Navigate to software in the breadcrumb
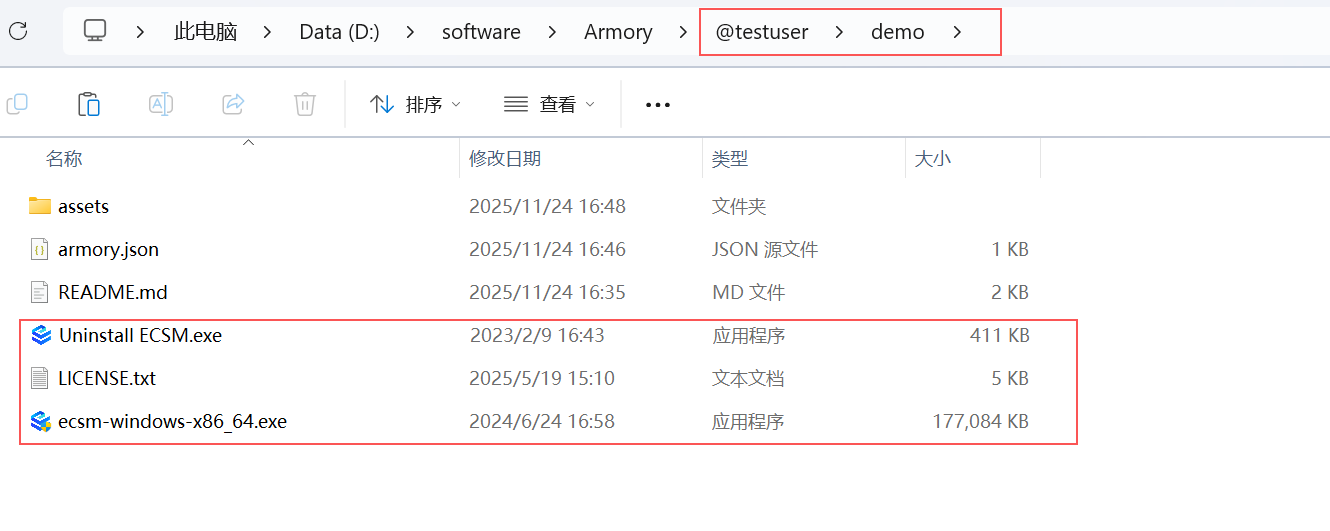The width and height of the screenshot is (1330, 531). click(481, 32)
